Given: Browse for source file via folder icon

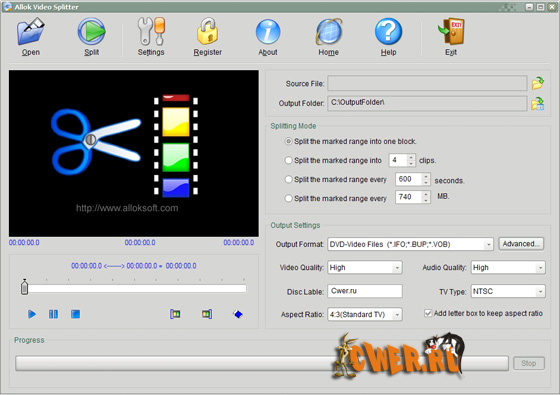Looking at the screenshot, I should (538, 83).
